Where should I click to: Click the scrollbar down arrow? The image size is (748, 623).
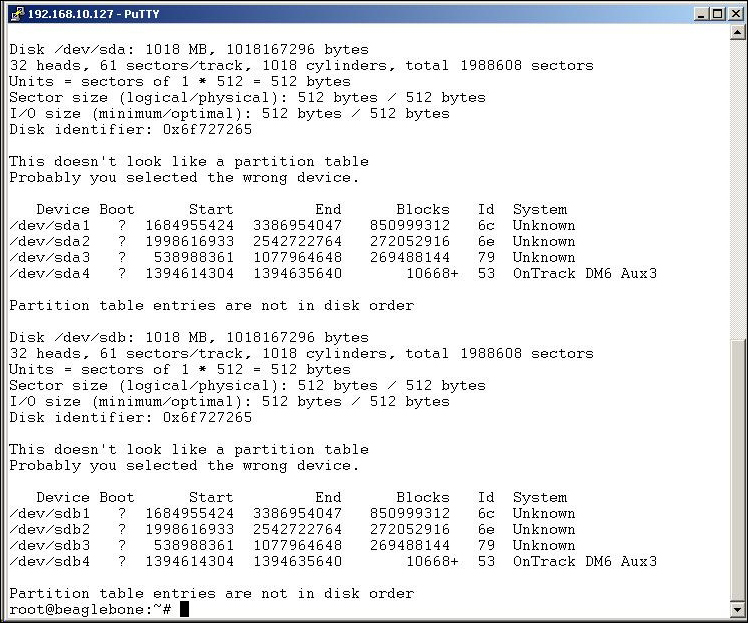pos(737,609)
